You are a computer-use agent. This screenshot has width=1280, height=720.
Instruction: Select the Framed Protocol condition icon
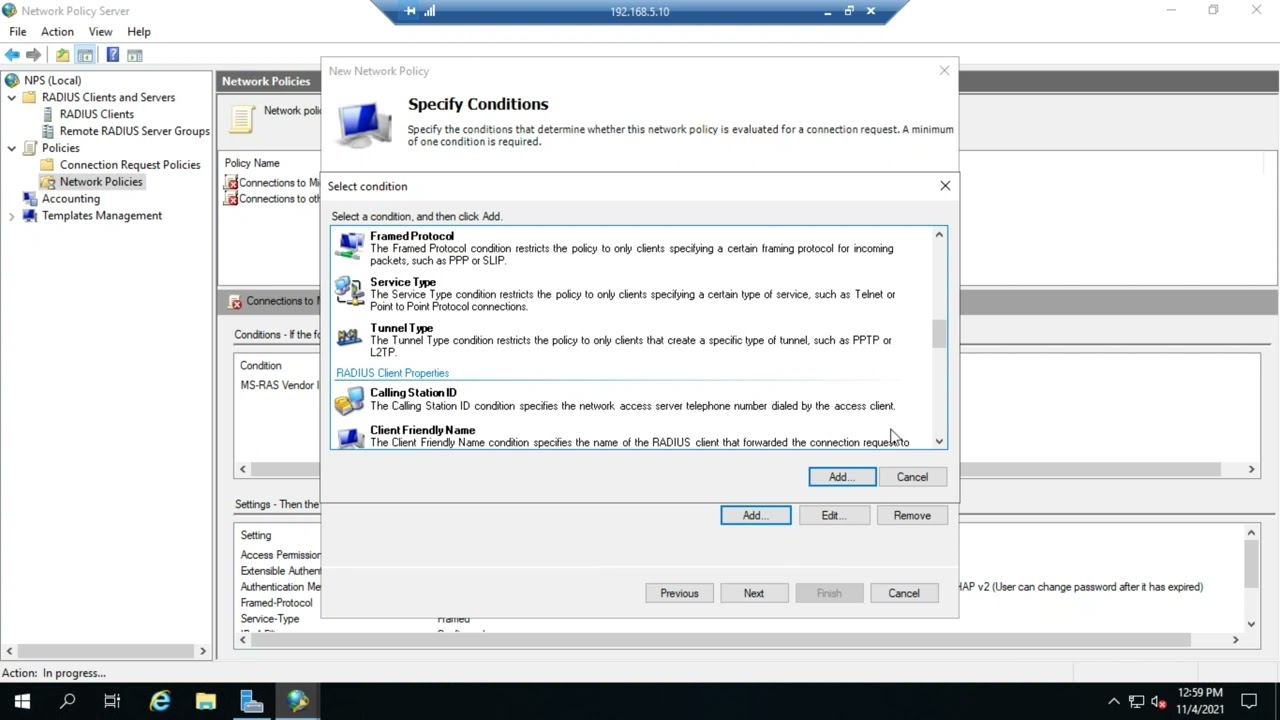coord(350,246)
